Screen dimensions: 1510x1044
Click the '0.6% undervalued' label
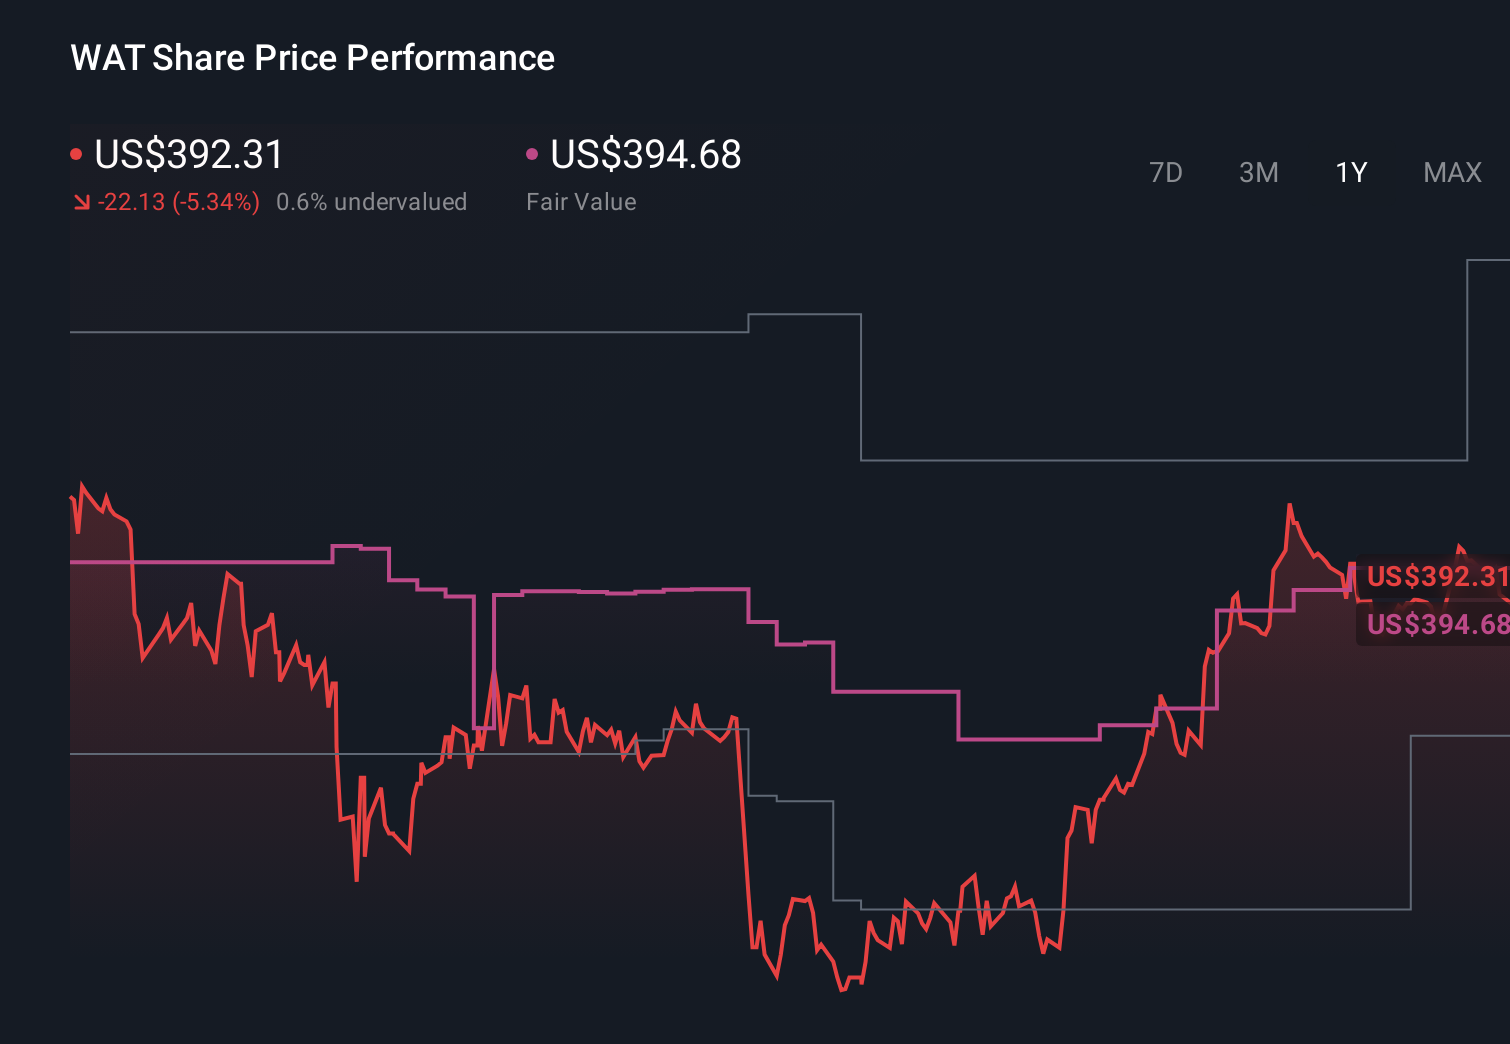(x=373, y=201)
